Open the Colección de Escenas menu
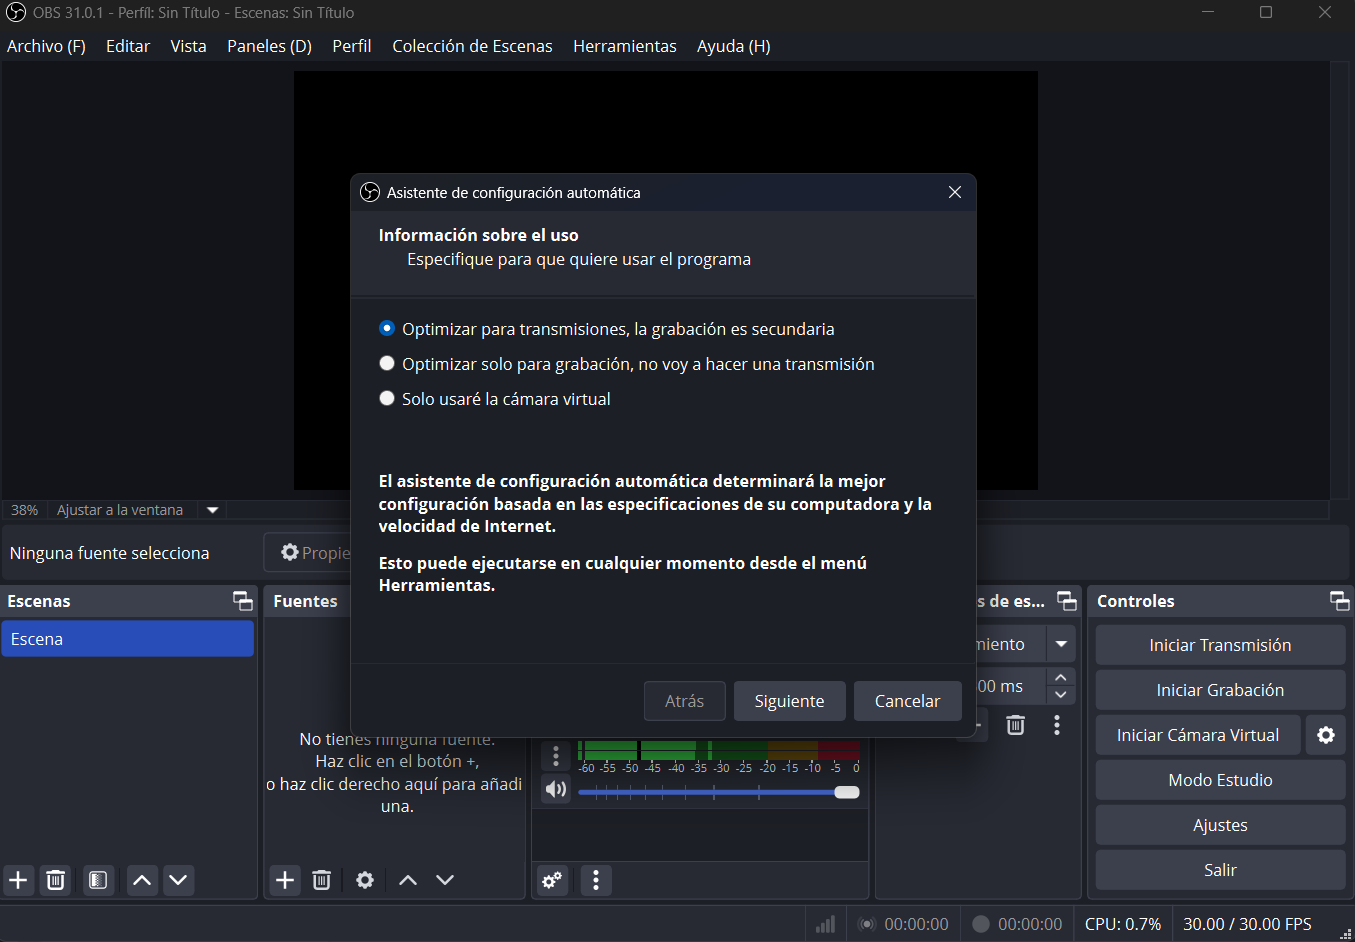Screen dimensions: 1355x942 (x=472, y=46)
